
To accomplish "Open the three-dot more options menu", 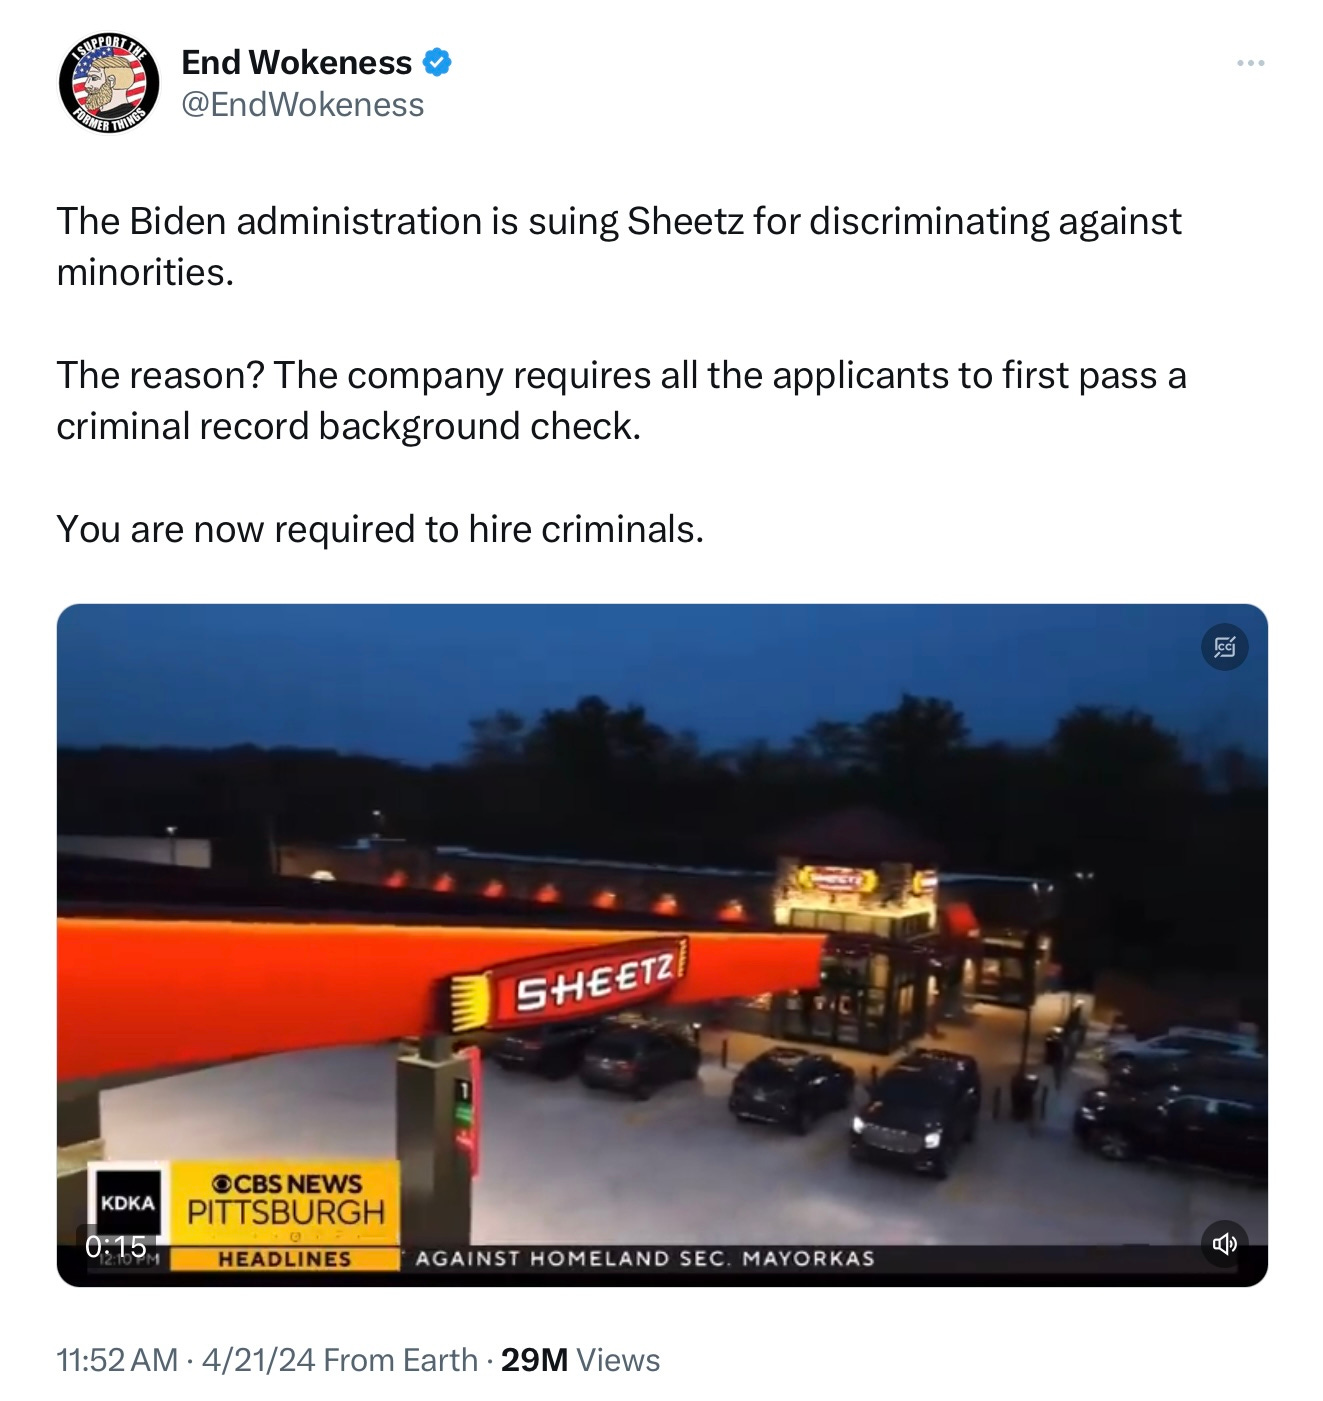I will (1250, 63).
